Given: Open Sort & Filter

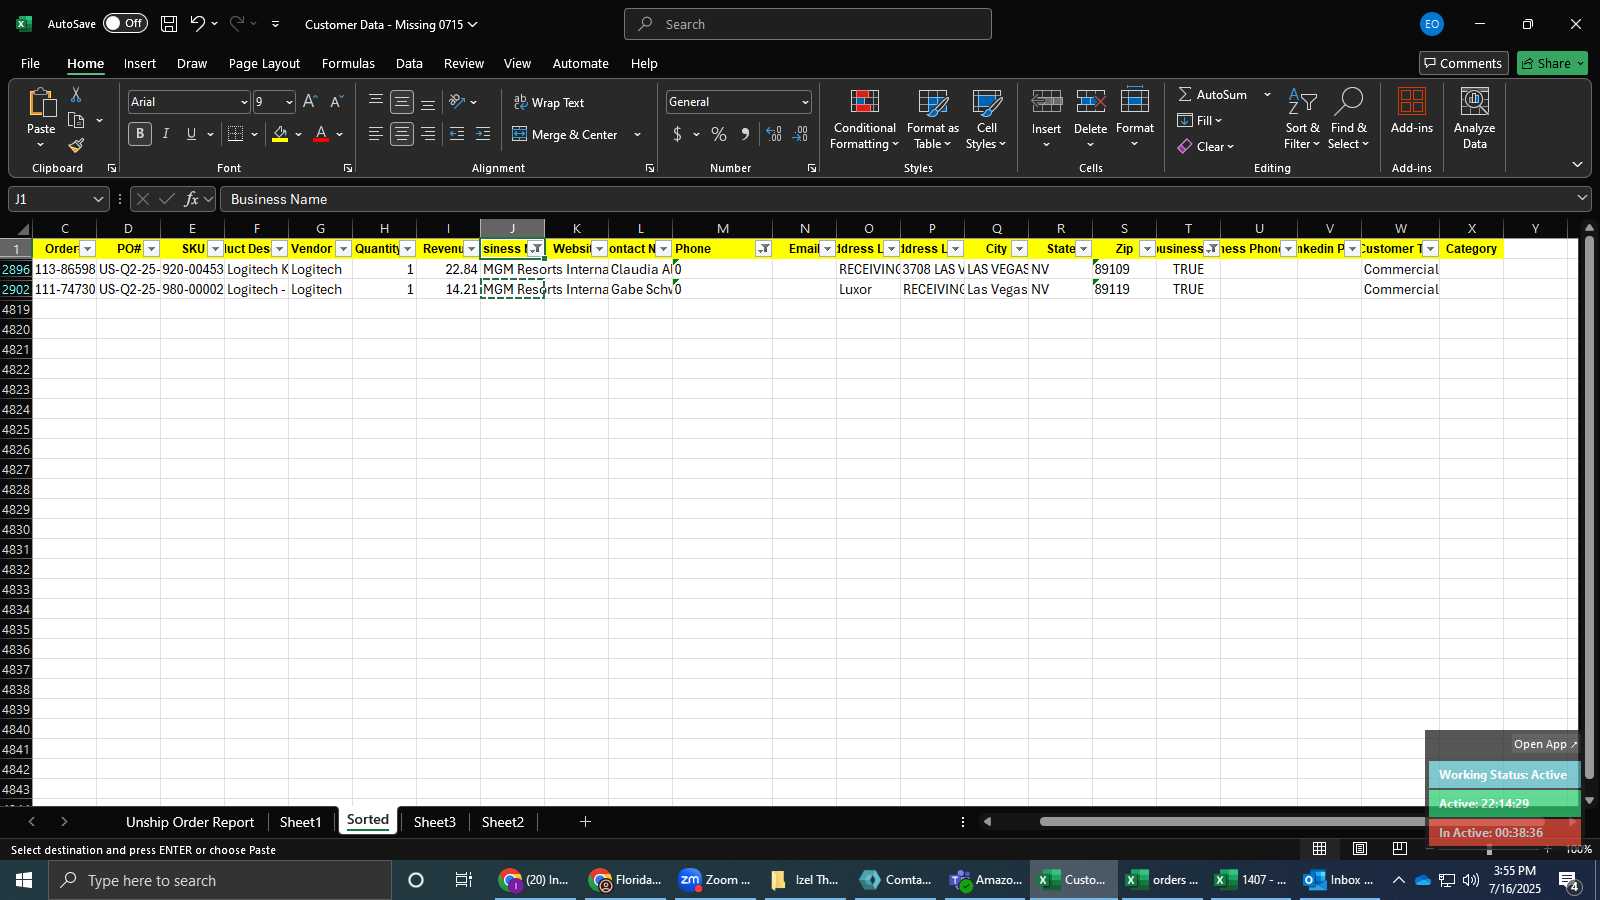Looking at the screenshot, I should tap(1302, 119).
